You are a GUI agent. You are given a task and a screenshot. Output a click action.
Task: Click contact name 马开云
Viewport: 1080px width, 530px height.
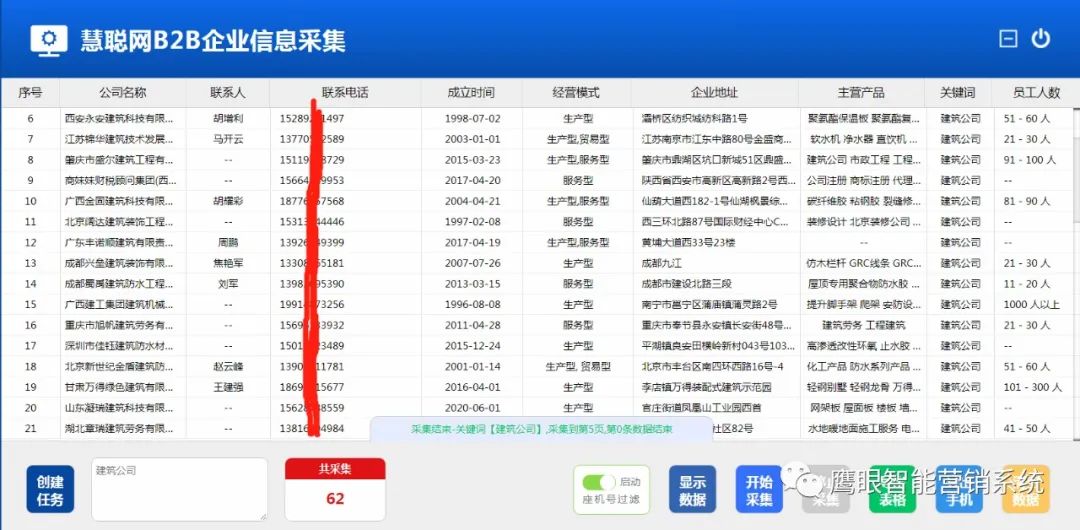[x=228, y=139]
